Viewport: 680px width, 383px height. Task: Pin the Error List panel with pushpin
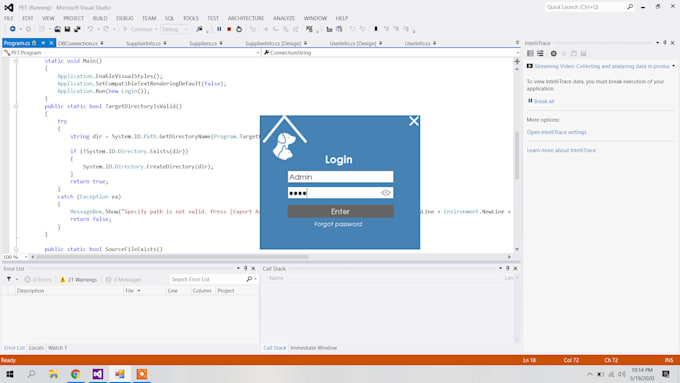245,268
